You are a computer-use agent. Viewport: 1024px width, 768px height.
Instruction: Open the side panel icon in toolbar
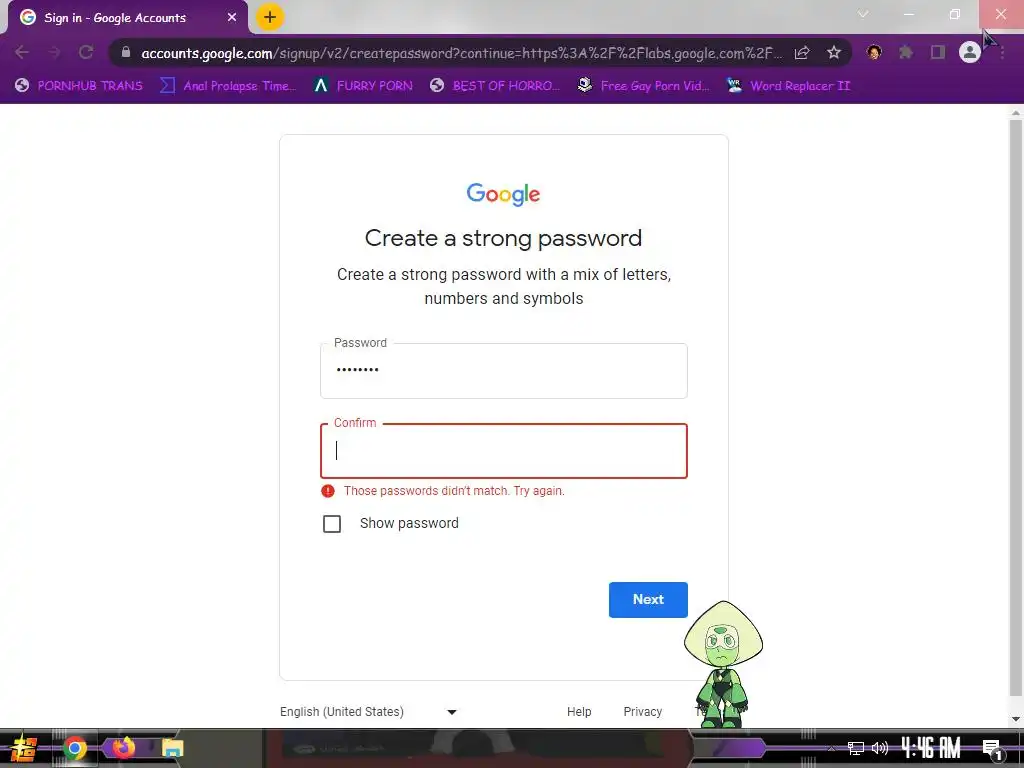tap(938, 52)
